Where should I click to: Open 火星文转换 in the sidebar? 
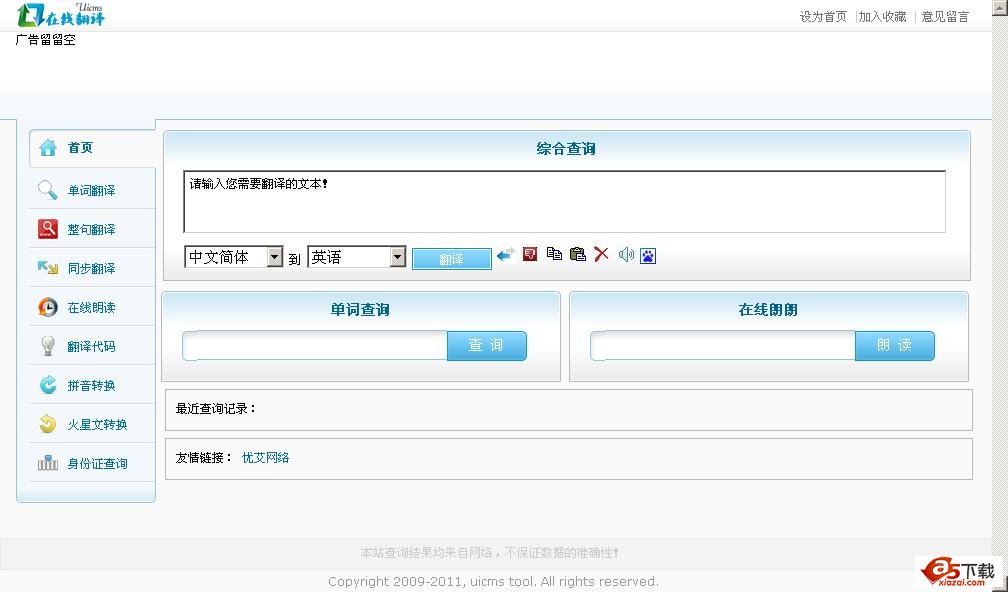(93, 424)
